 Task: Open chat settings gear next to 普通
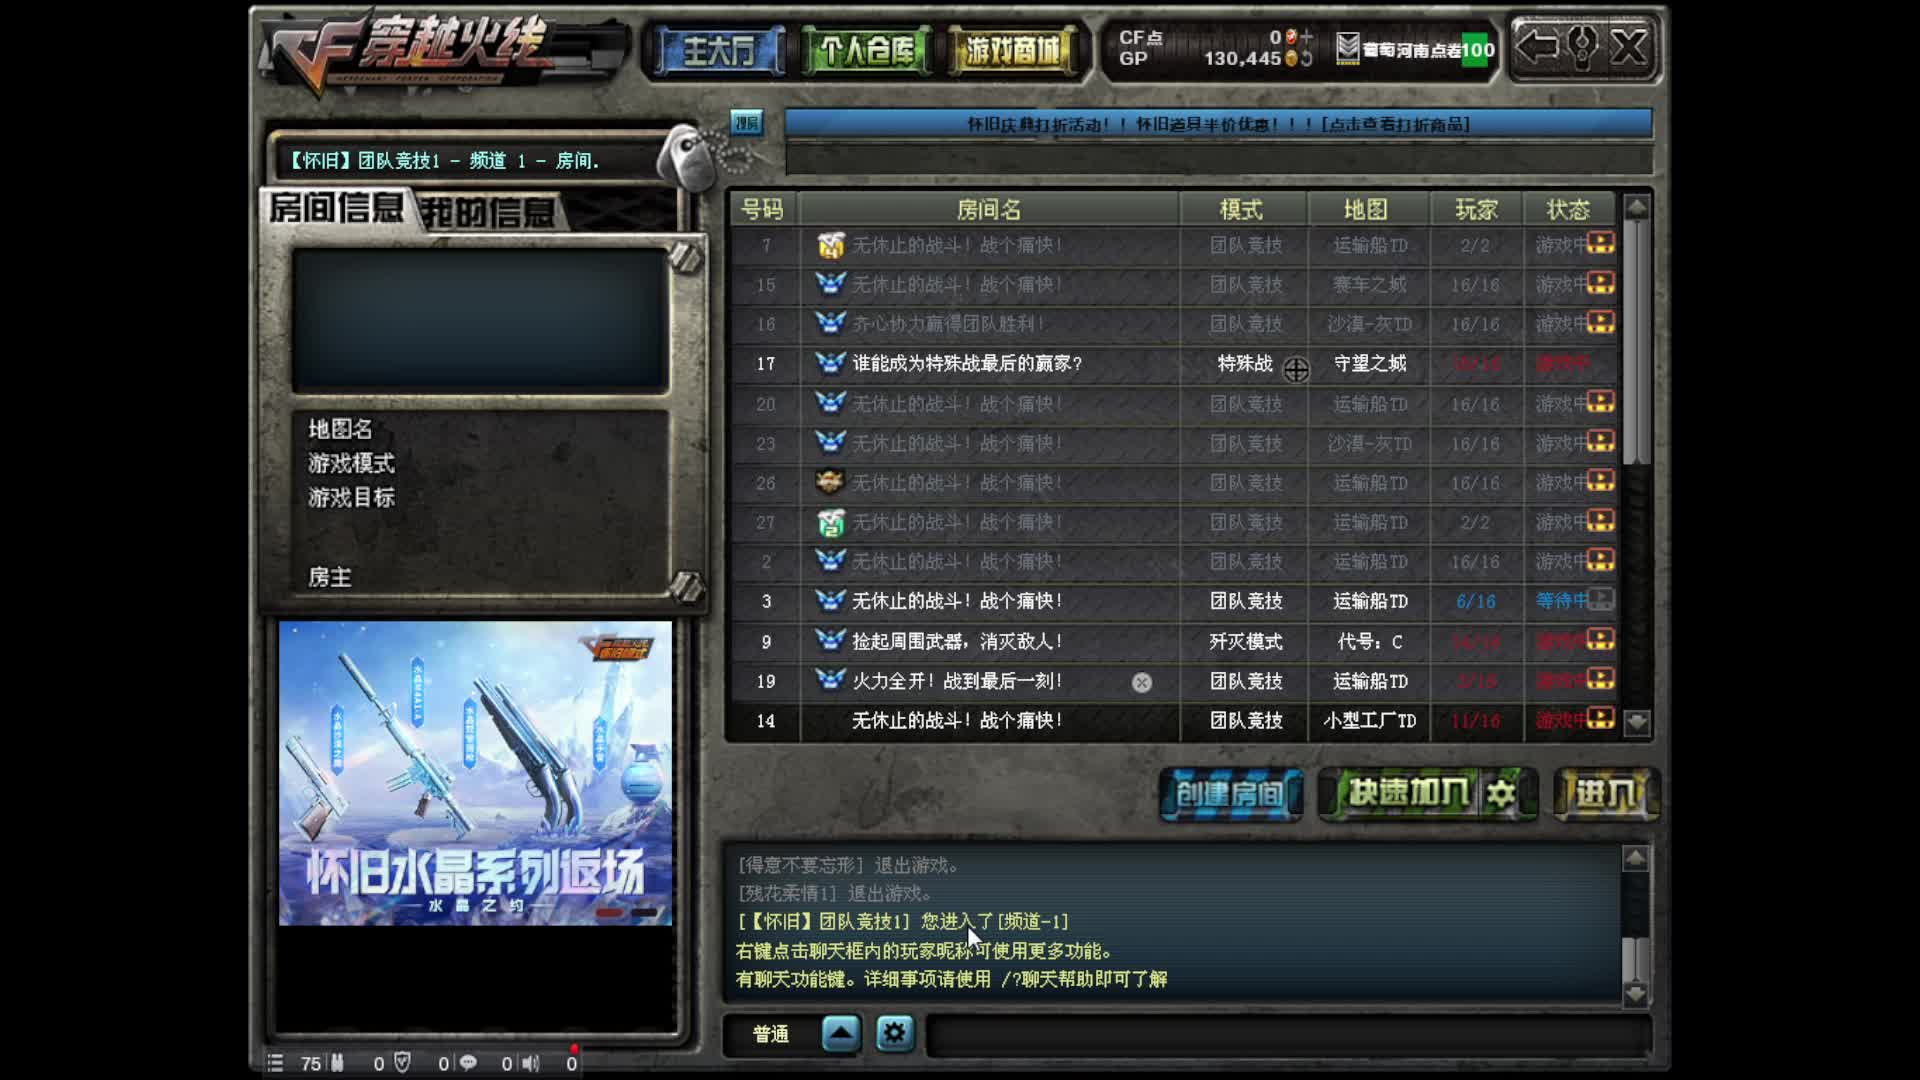(894, 1033)
